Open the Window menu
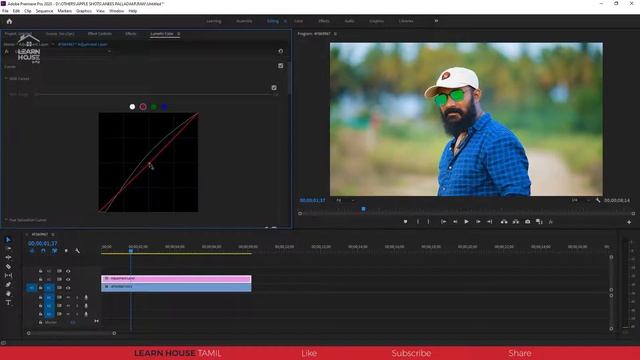640x360 pixels. [116, 11]
